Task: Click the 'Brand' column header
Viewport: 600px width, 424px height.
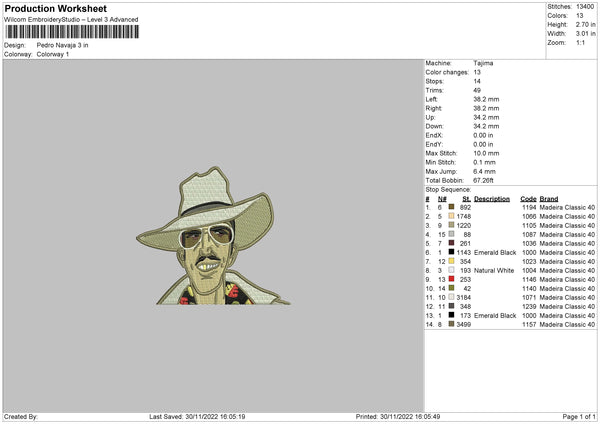Action: click(549, 199)
